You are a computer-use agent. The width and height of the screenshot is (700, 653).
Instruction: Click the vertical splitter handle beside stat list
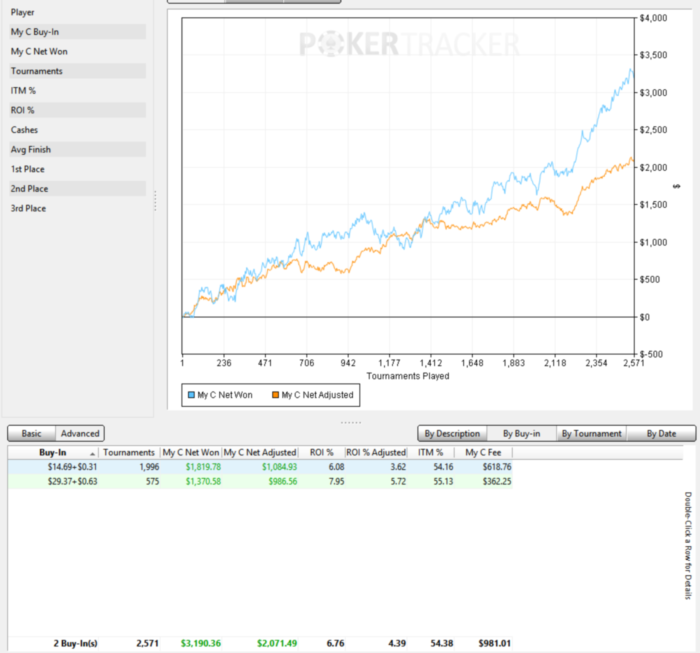click(155, 200)
